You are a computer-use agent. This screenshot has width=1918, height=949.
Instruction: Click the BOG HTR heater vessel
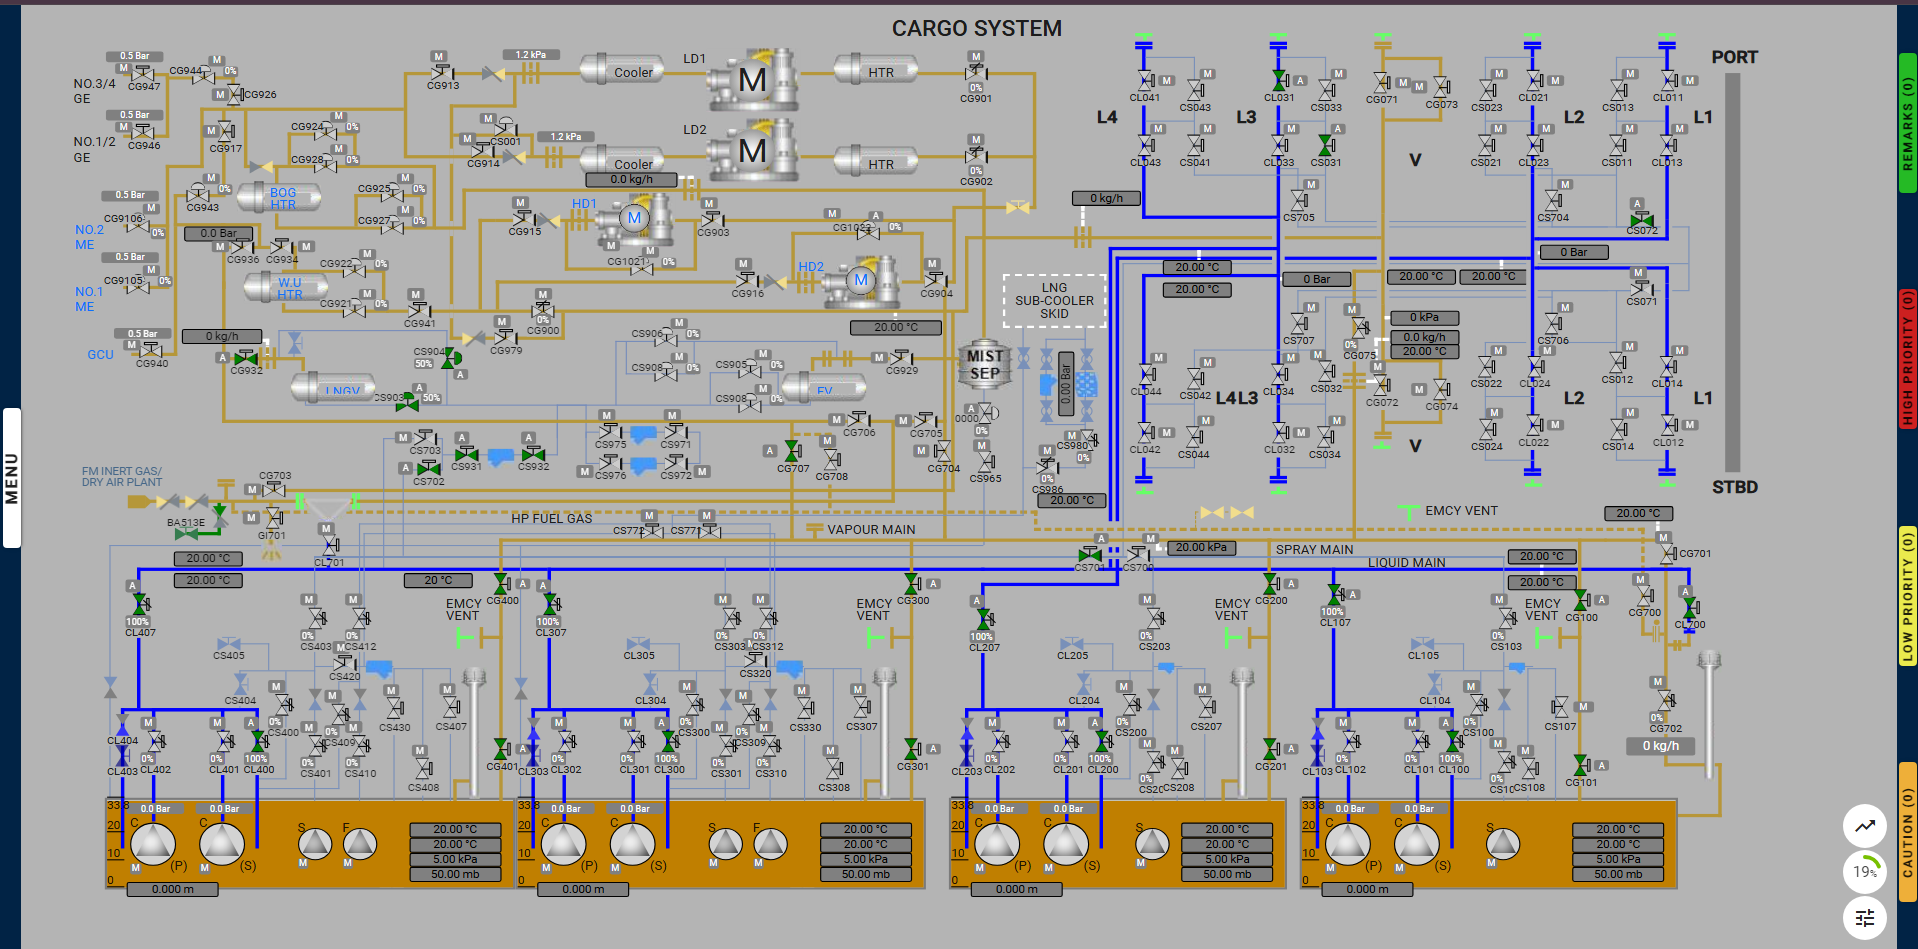(282, 198)
